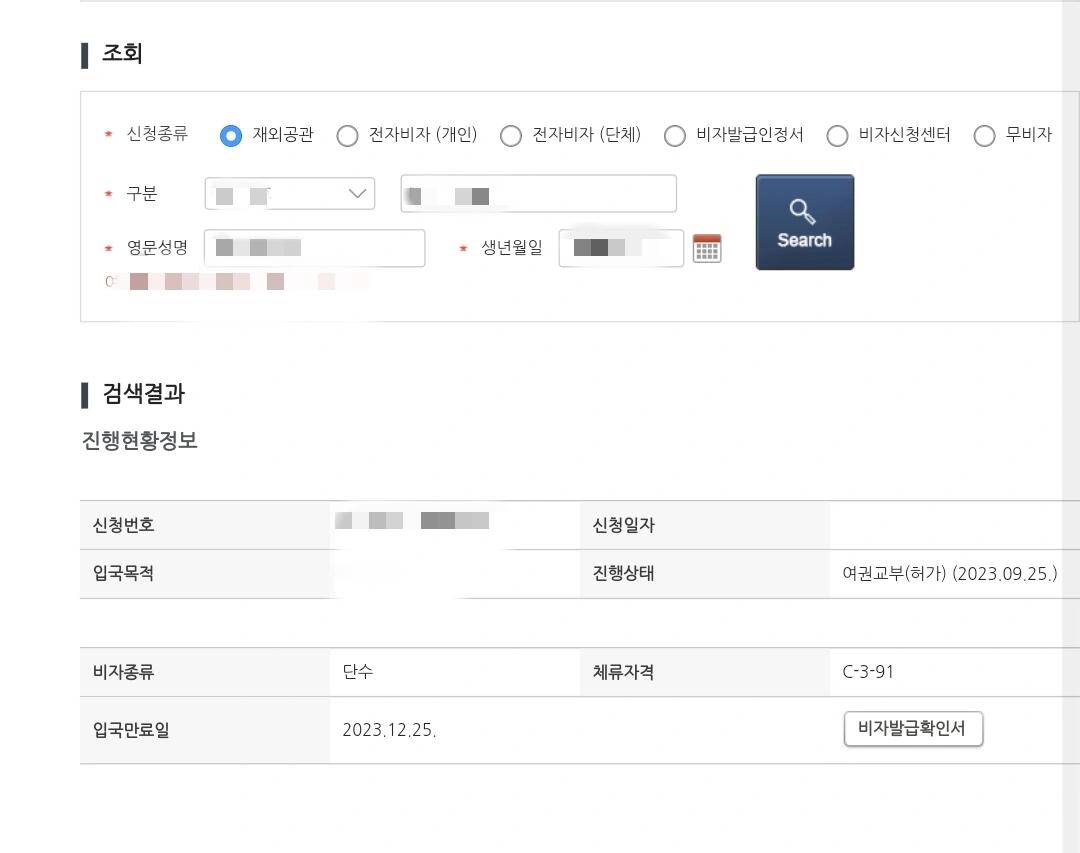Click the Search button

point(804,222)
